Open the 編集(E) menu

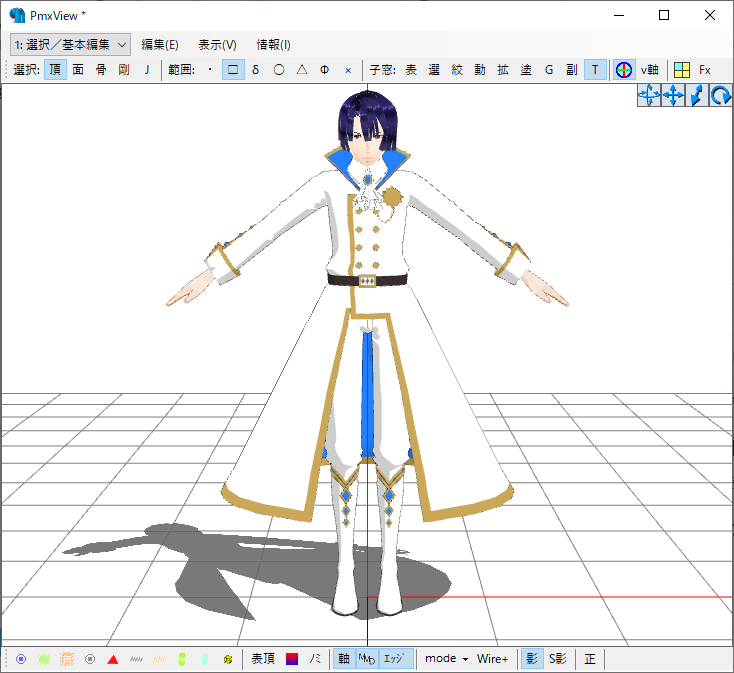(160, 44)
